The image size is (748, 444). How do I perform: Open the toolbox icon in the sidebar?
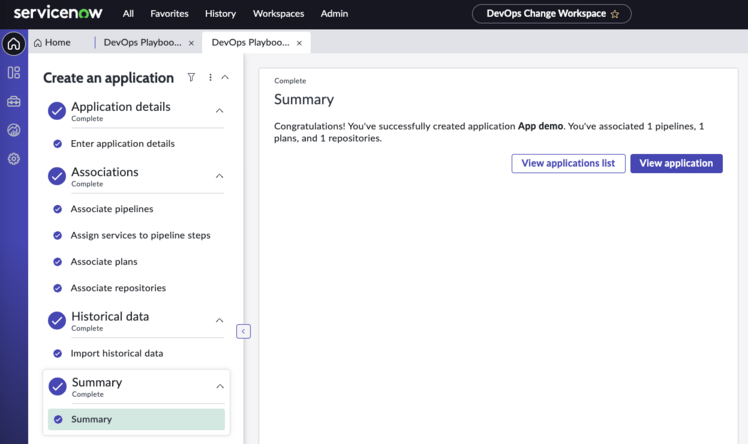(14, 101)
